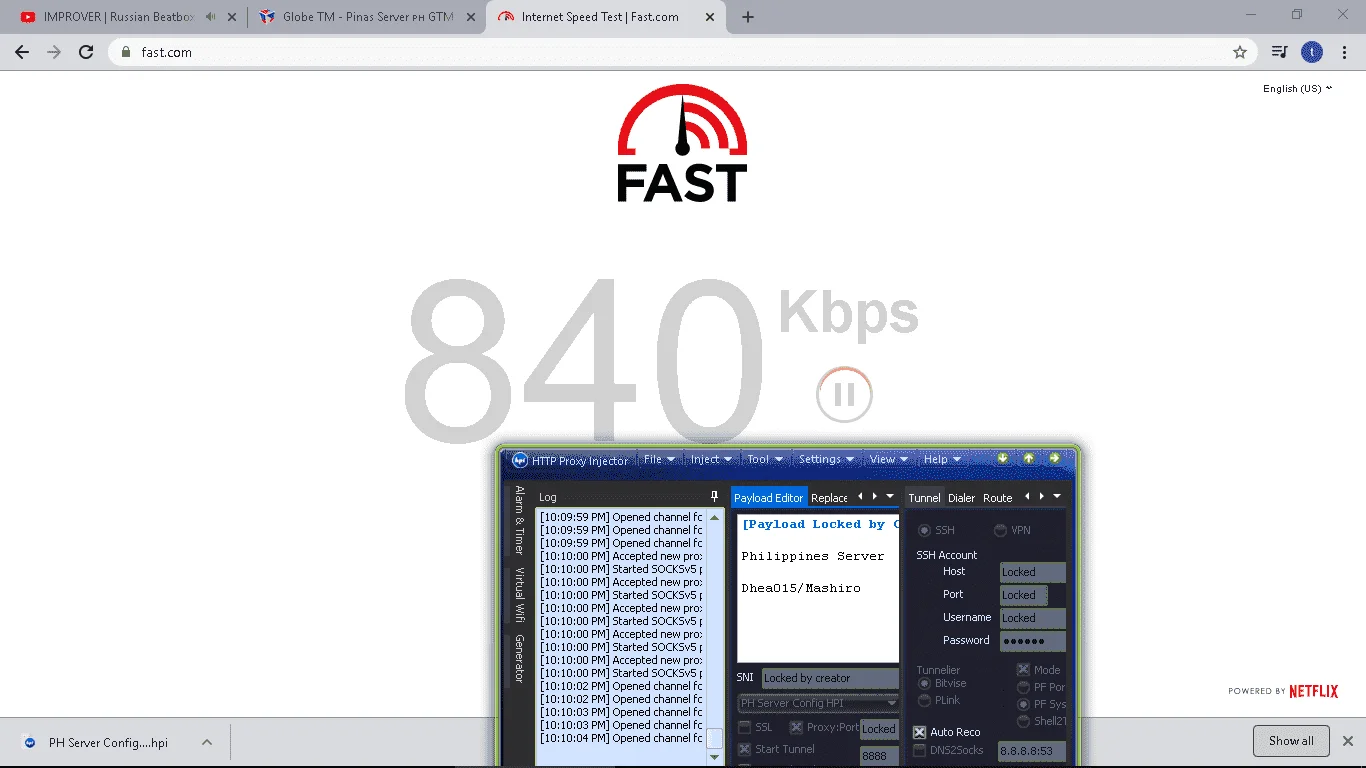
Task: Select the SSH radio option
Action: click(x=924, y=530)
